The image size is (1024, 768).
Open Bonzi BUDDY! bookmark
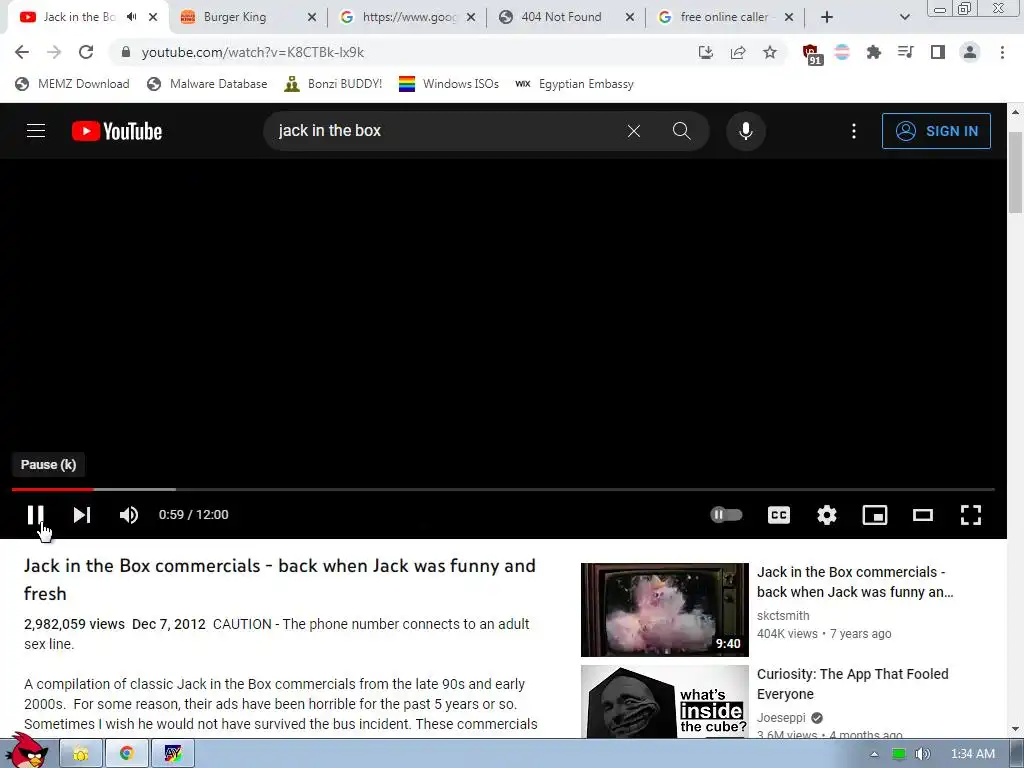click(333, 84)
